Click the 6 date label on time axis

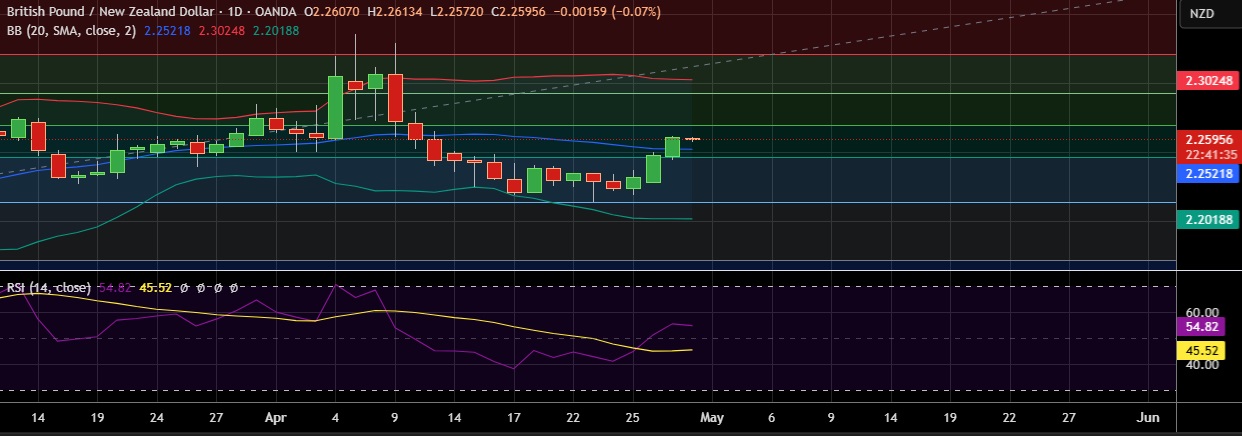(771, 417)
